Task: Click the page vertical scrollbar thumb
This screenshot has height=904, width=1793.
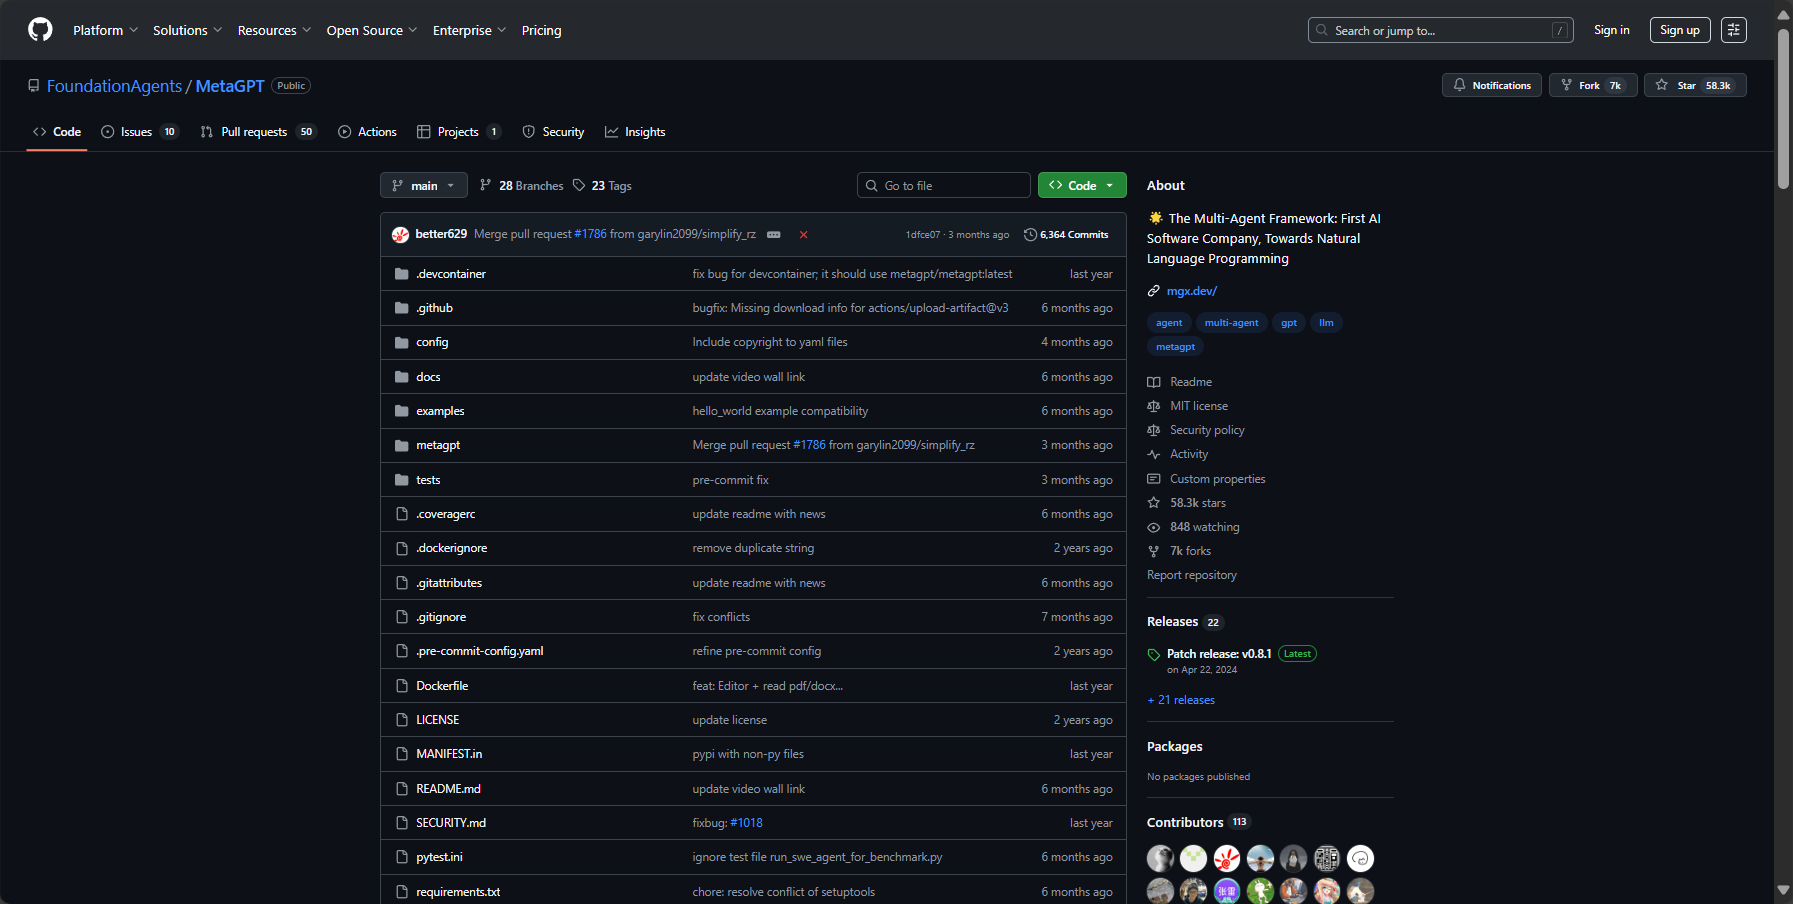Action: pyautogui.click(x=1783, y=108)
